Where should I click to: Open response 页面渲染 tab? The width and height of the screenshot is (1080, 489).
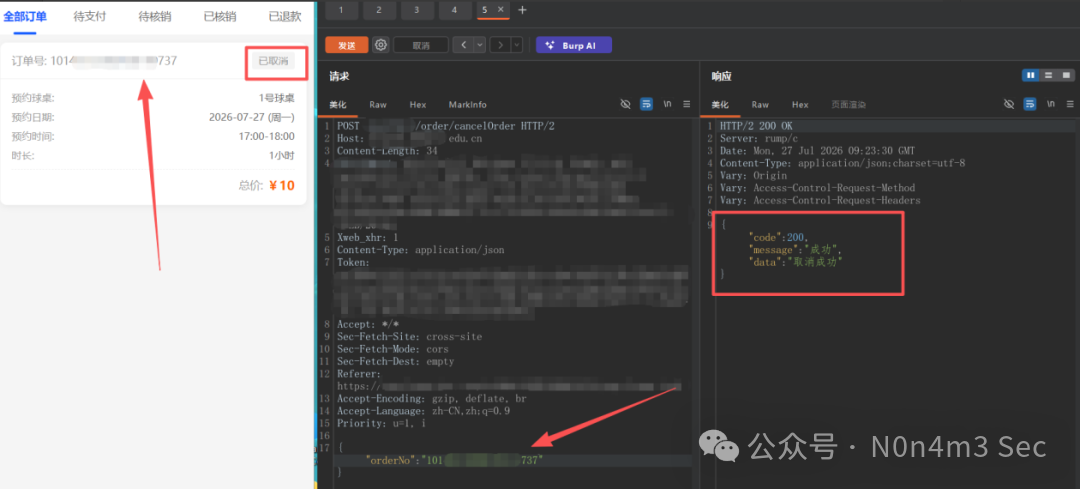(848, 105)
